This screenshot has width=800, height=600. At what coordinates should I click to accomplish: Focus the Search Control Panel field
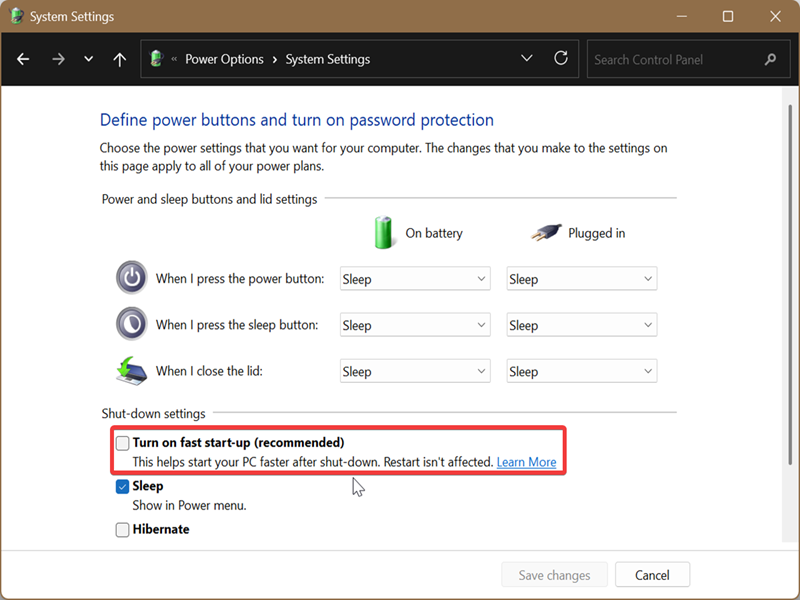(x=688, y=59)
